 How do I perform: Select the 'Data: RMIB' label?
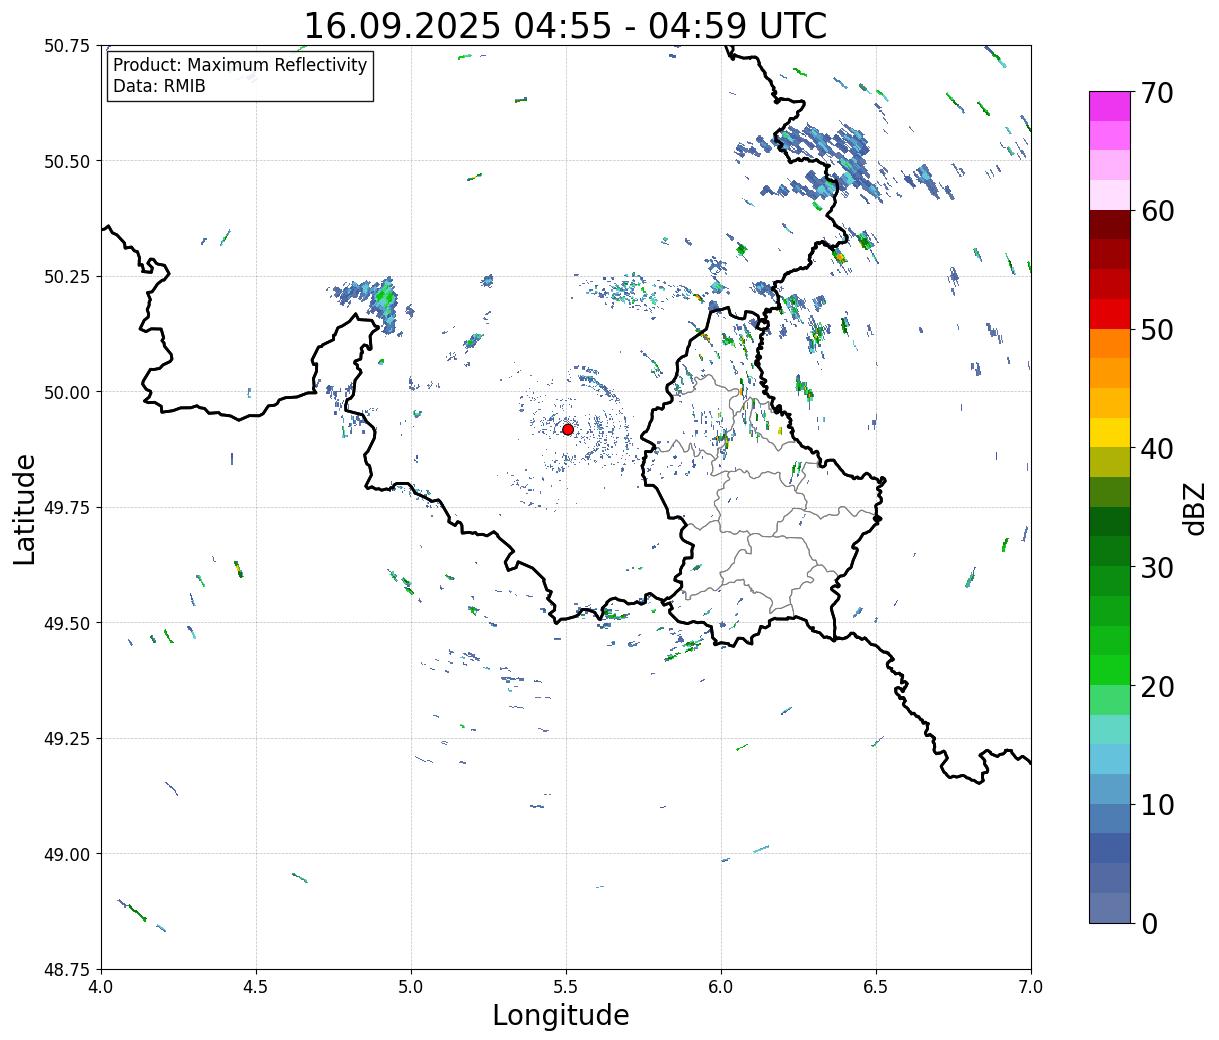[x=159, y=86]
